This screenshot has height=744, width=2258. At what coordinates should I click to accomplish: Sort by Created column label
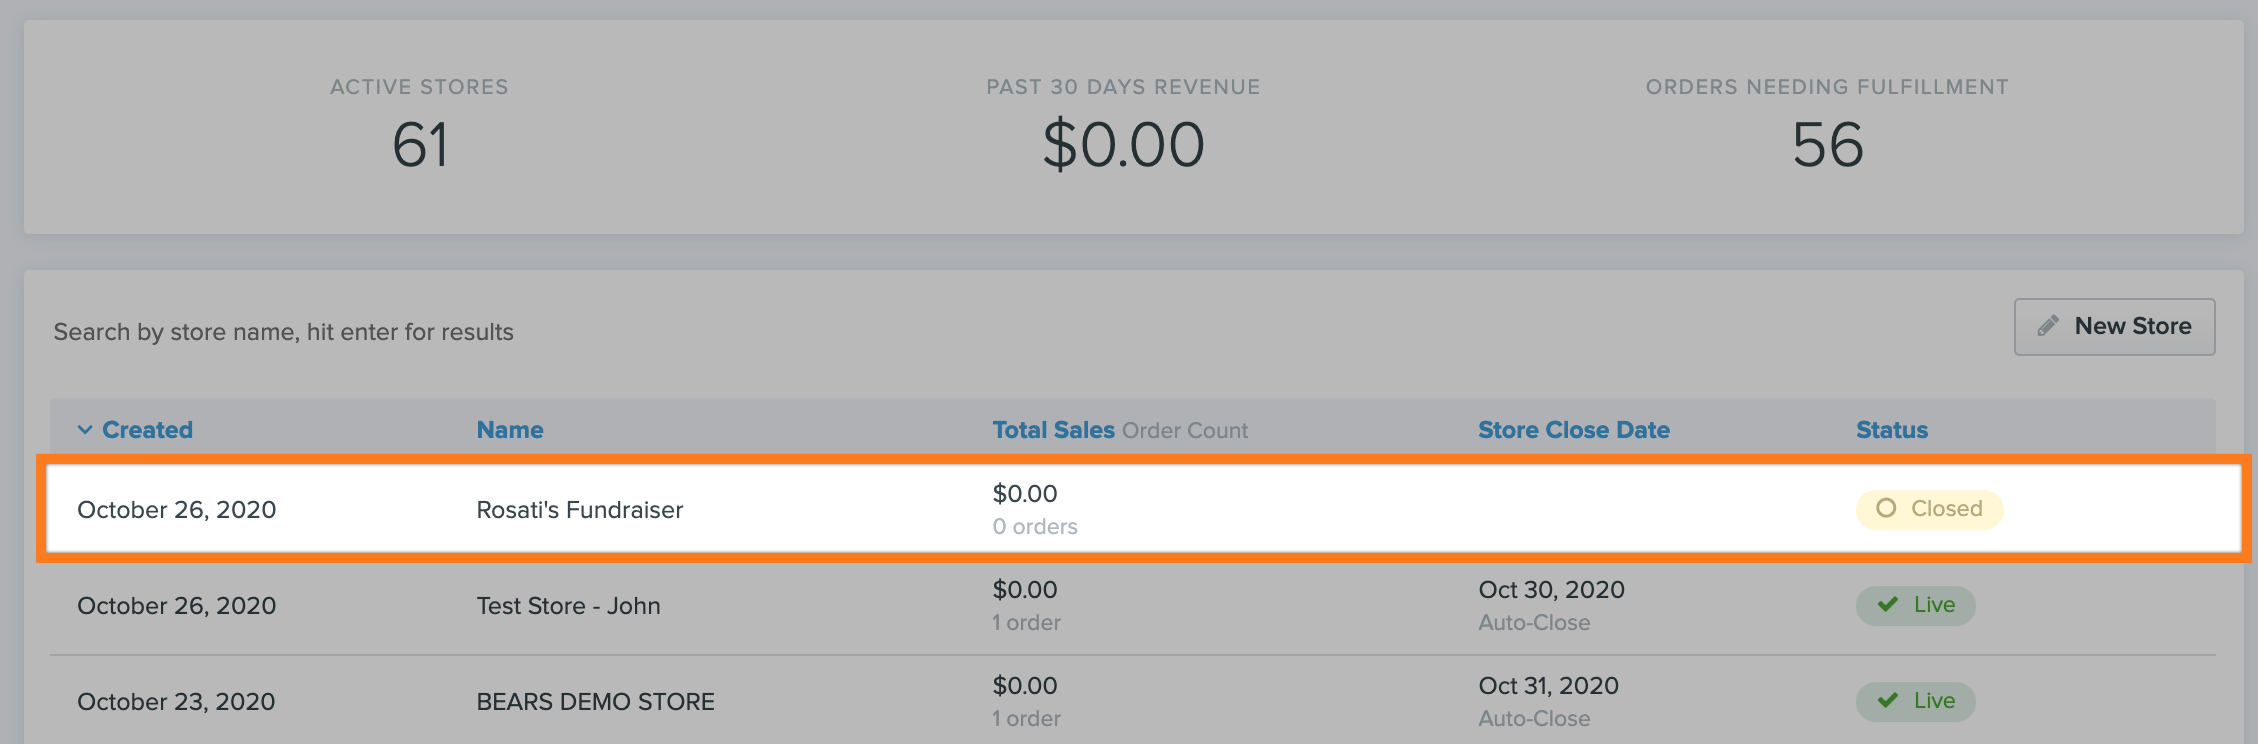(147, 430)
